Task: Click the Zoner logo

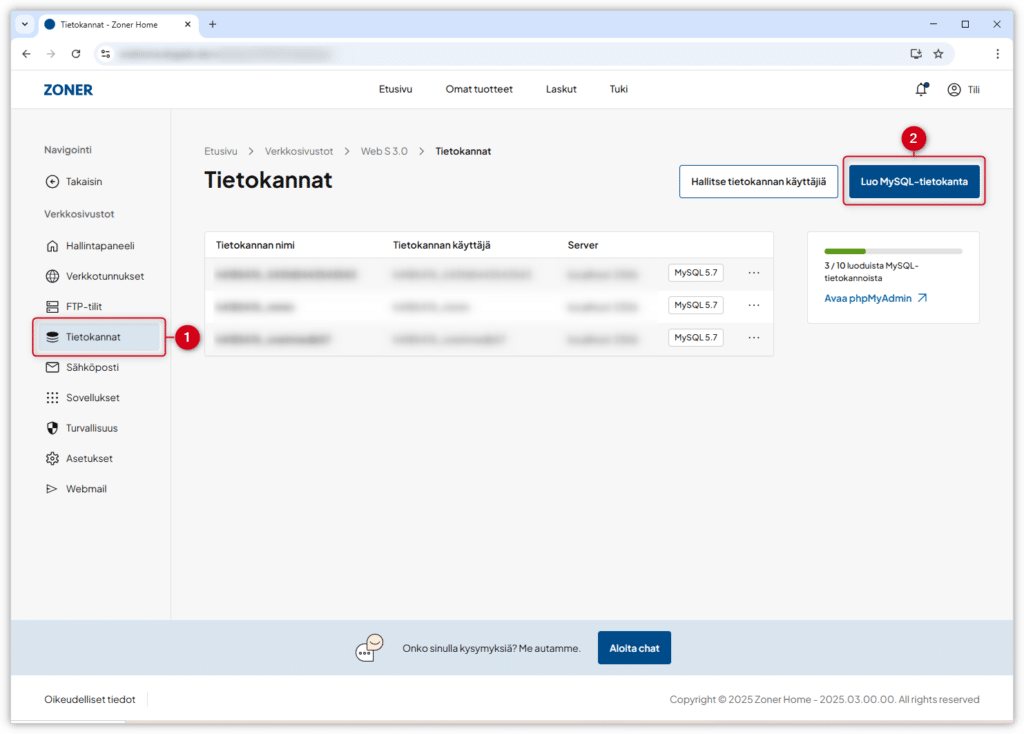Action: click(68, 89)
